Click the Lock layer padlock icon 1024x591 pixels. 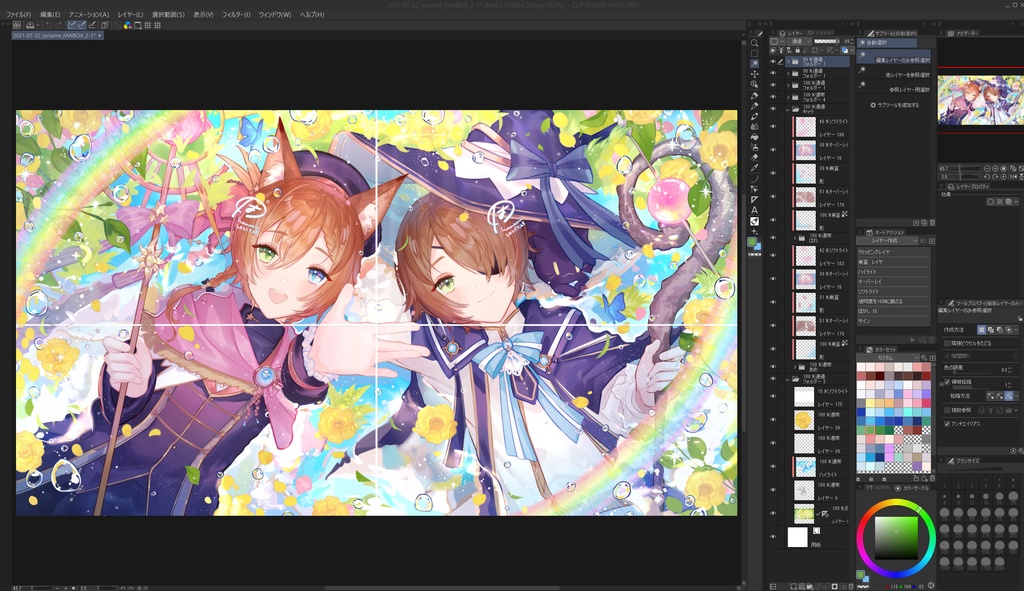click(x=797, y=50)
